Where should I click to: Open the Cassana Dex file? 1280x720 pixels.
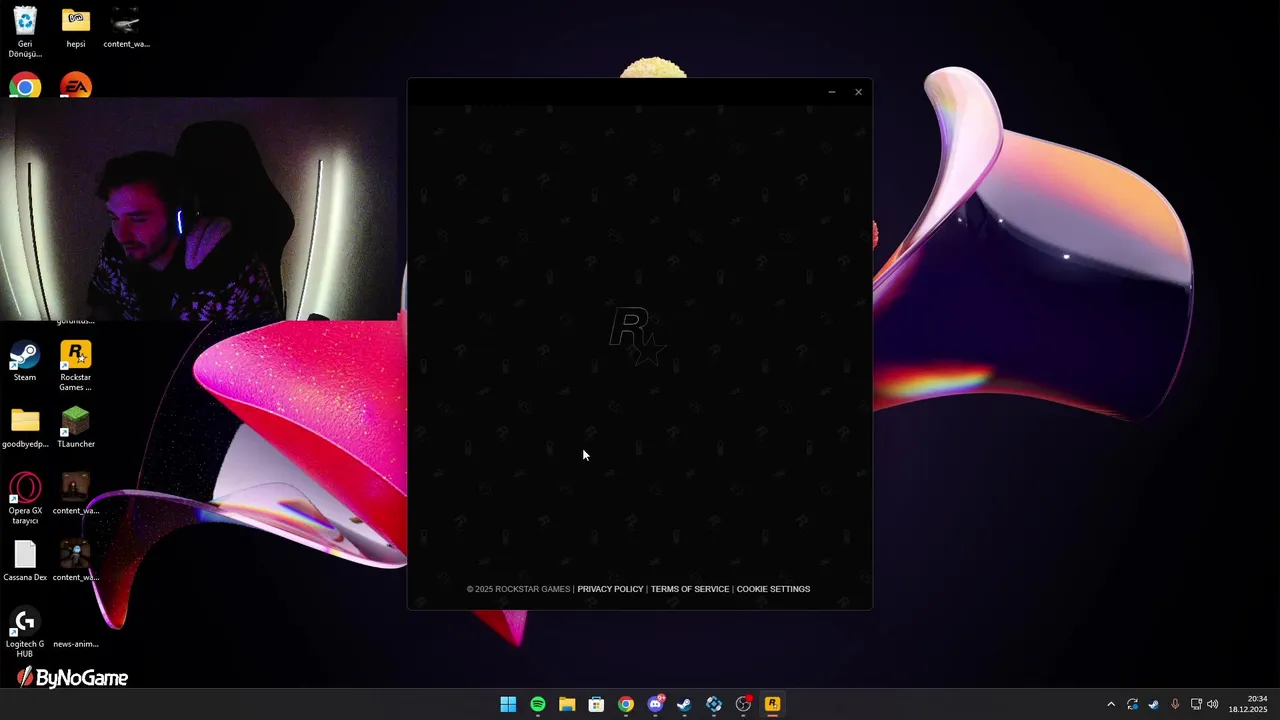pyautogui.click(x=25, y=561)
